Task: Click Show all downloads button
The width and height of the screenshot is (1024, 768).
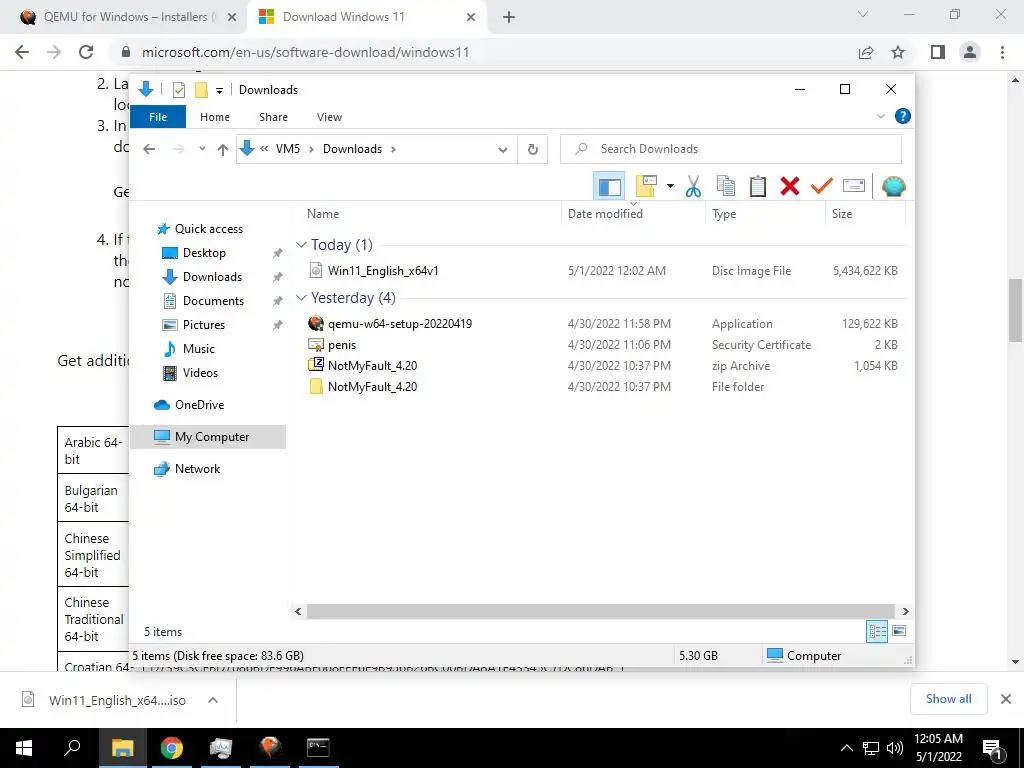Action: (x=948, y=699)
